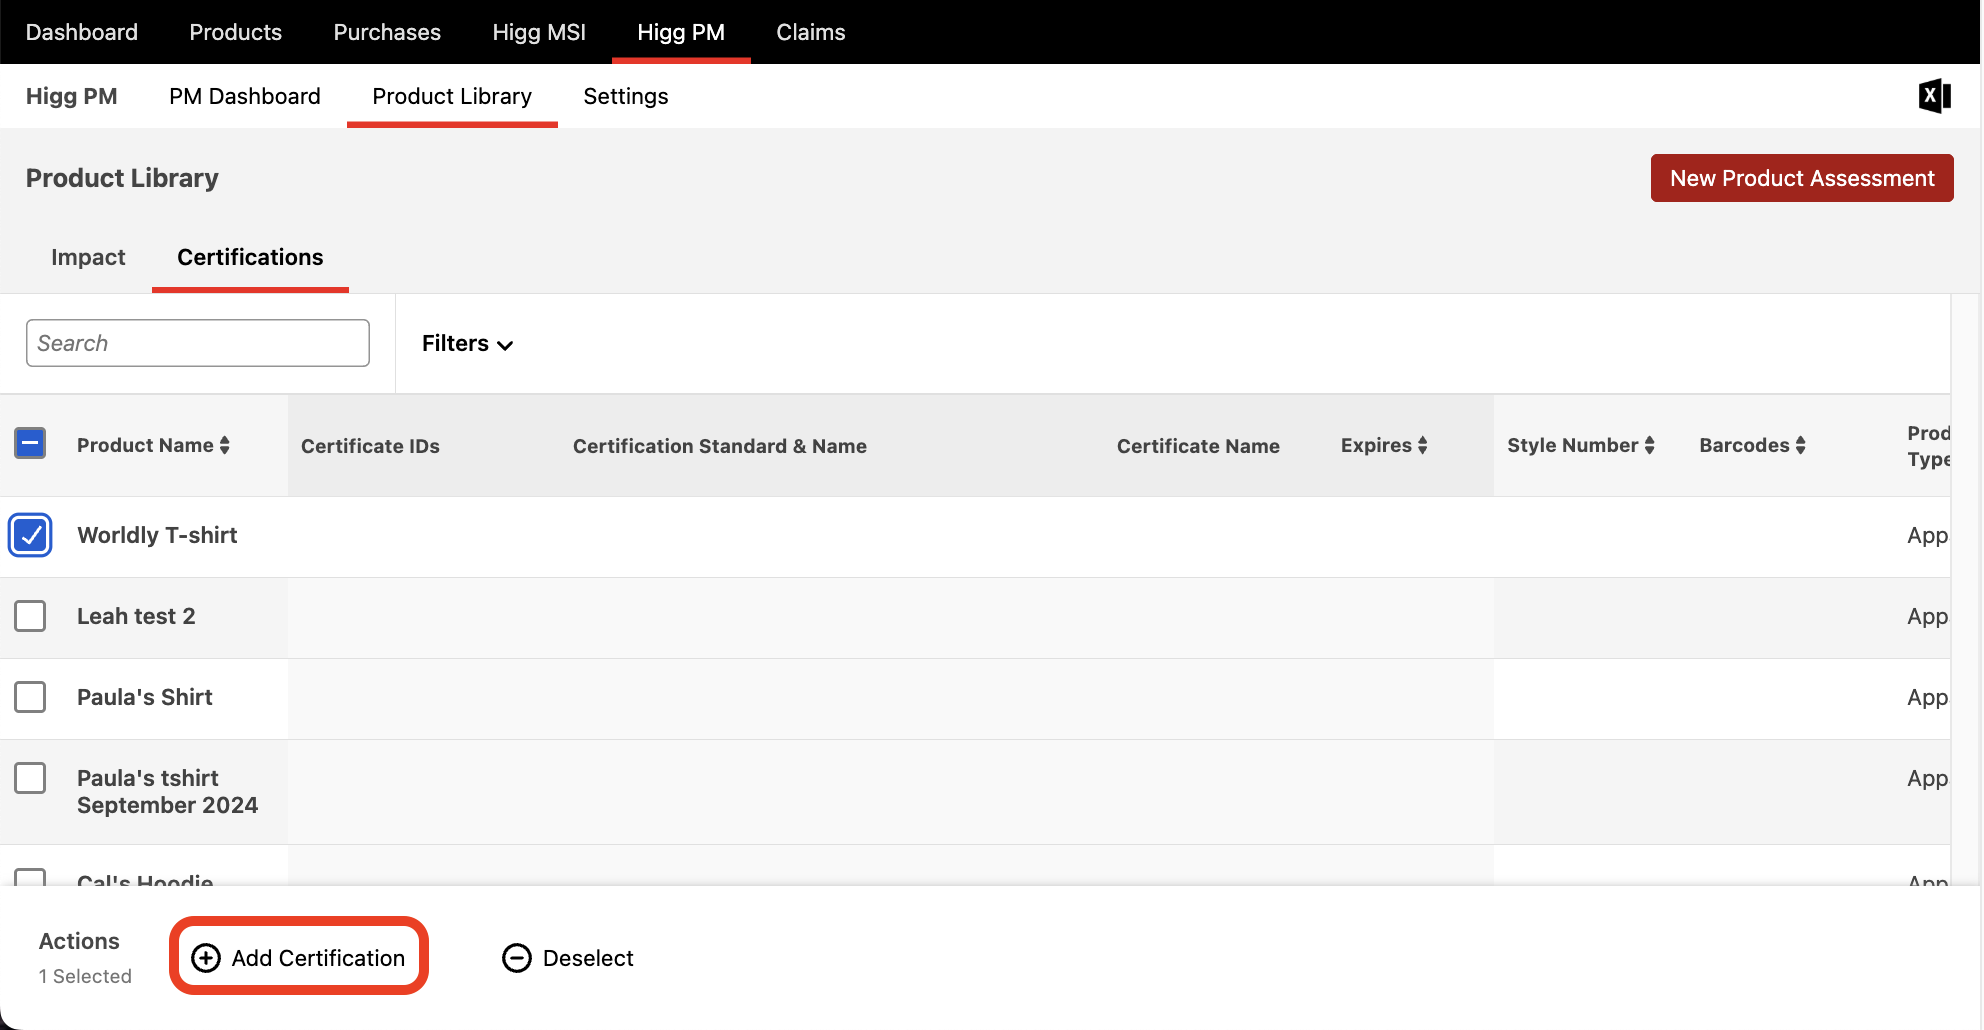Image resolution: width=1984 pixels, height=1030 pixels.
Task: Click the New Product Assessment button
Action: [1802, 178]
